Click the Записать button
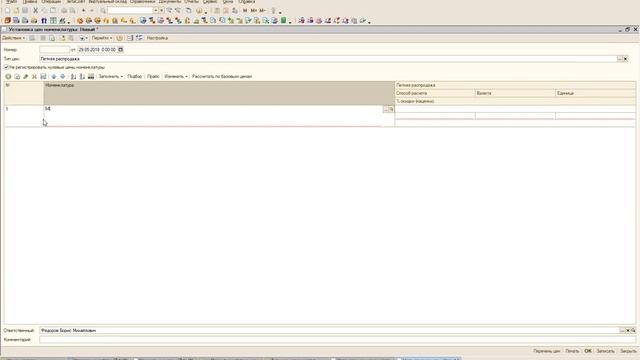 point(605,351)
